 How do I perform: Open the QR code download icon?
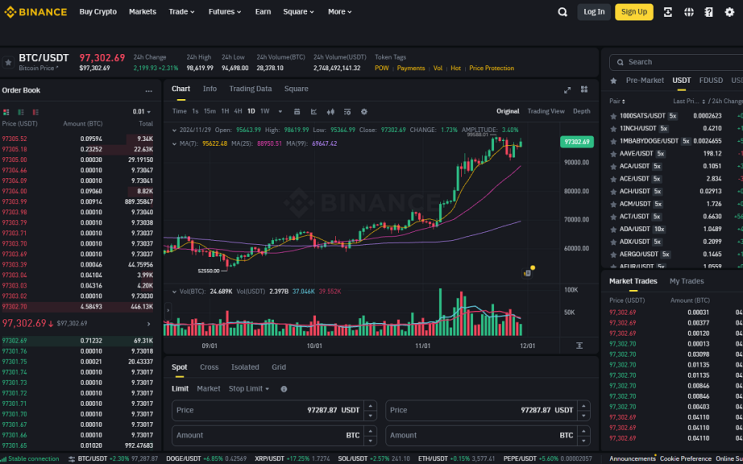coord(668,12)
